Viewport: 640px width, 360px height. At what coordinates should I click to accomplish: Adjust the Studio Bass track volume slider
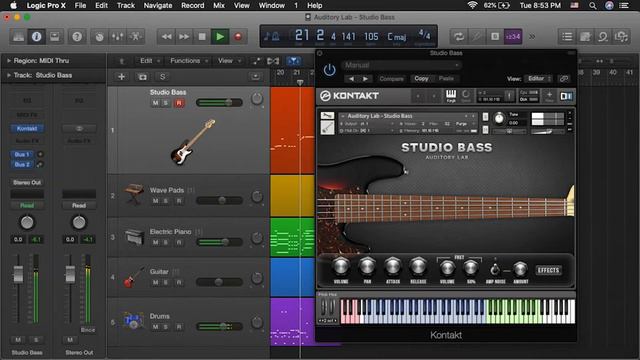220,102
